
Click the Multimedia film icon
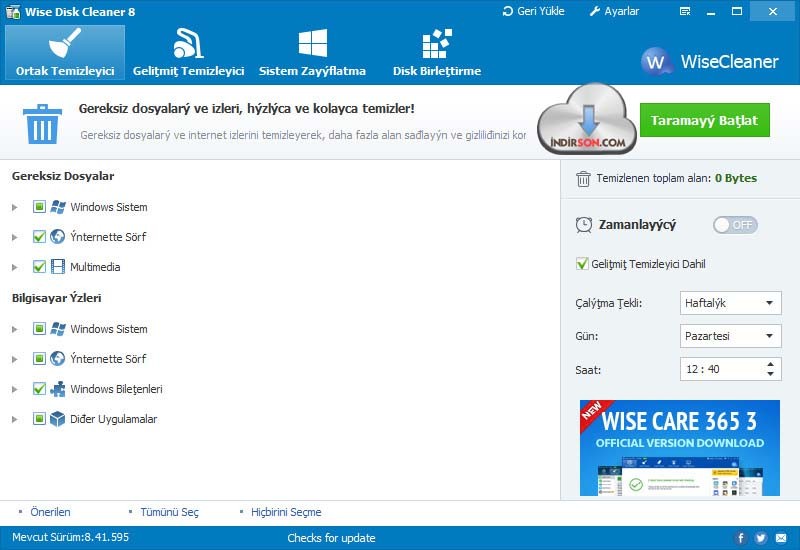click(58, 267)
